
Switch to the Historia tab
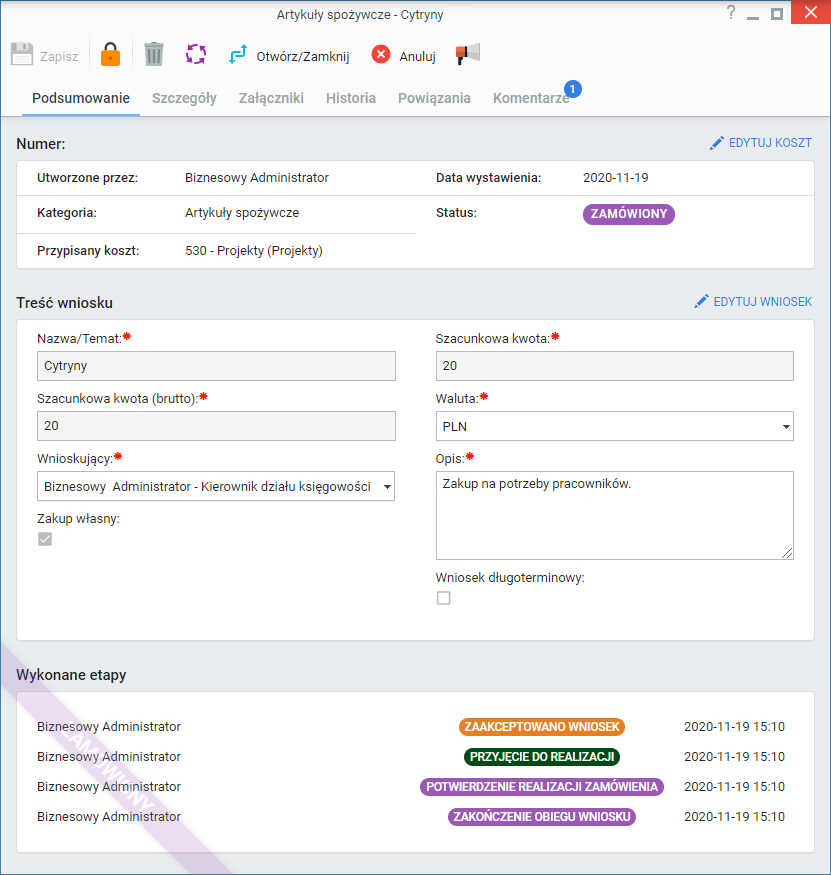tap(351, 98)
